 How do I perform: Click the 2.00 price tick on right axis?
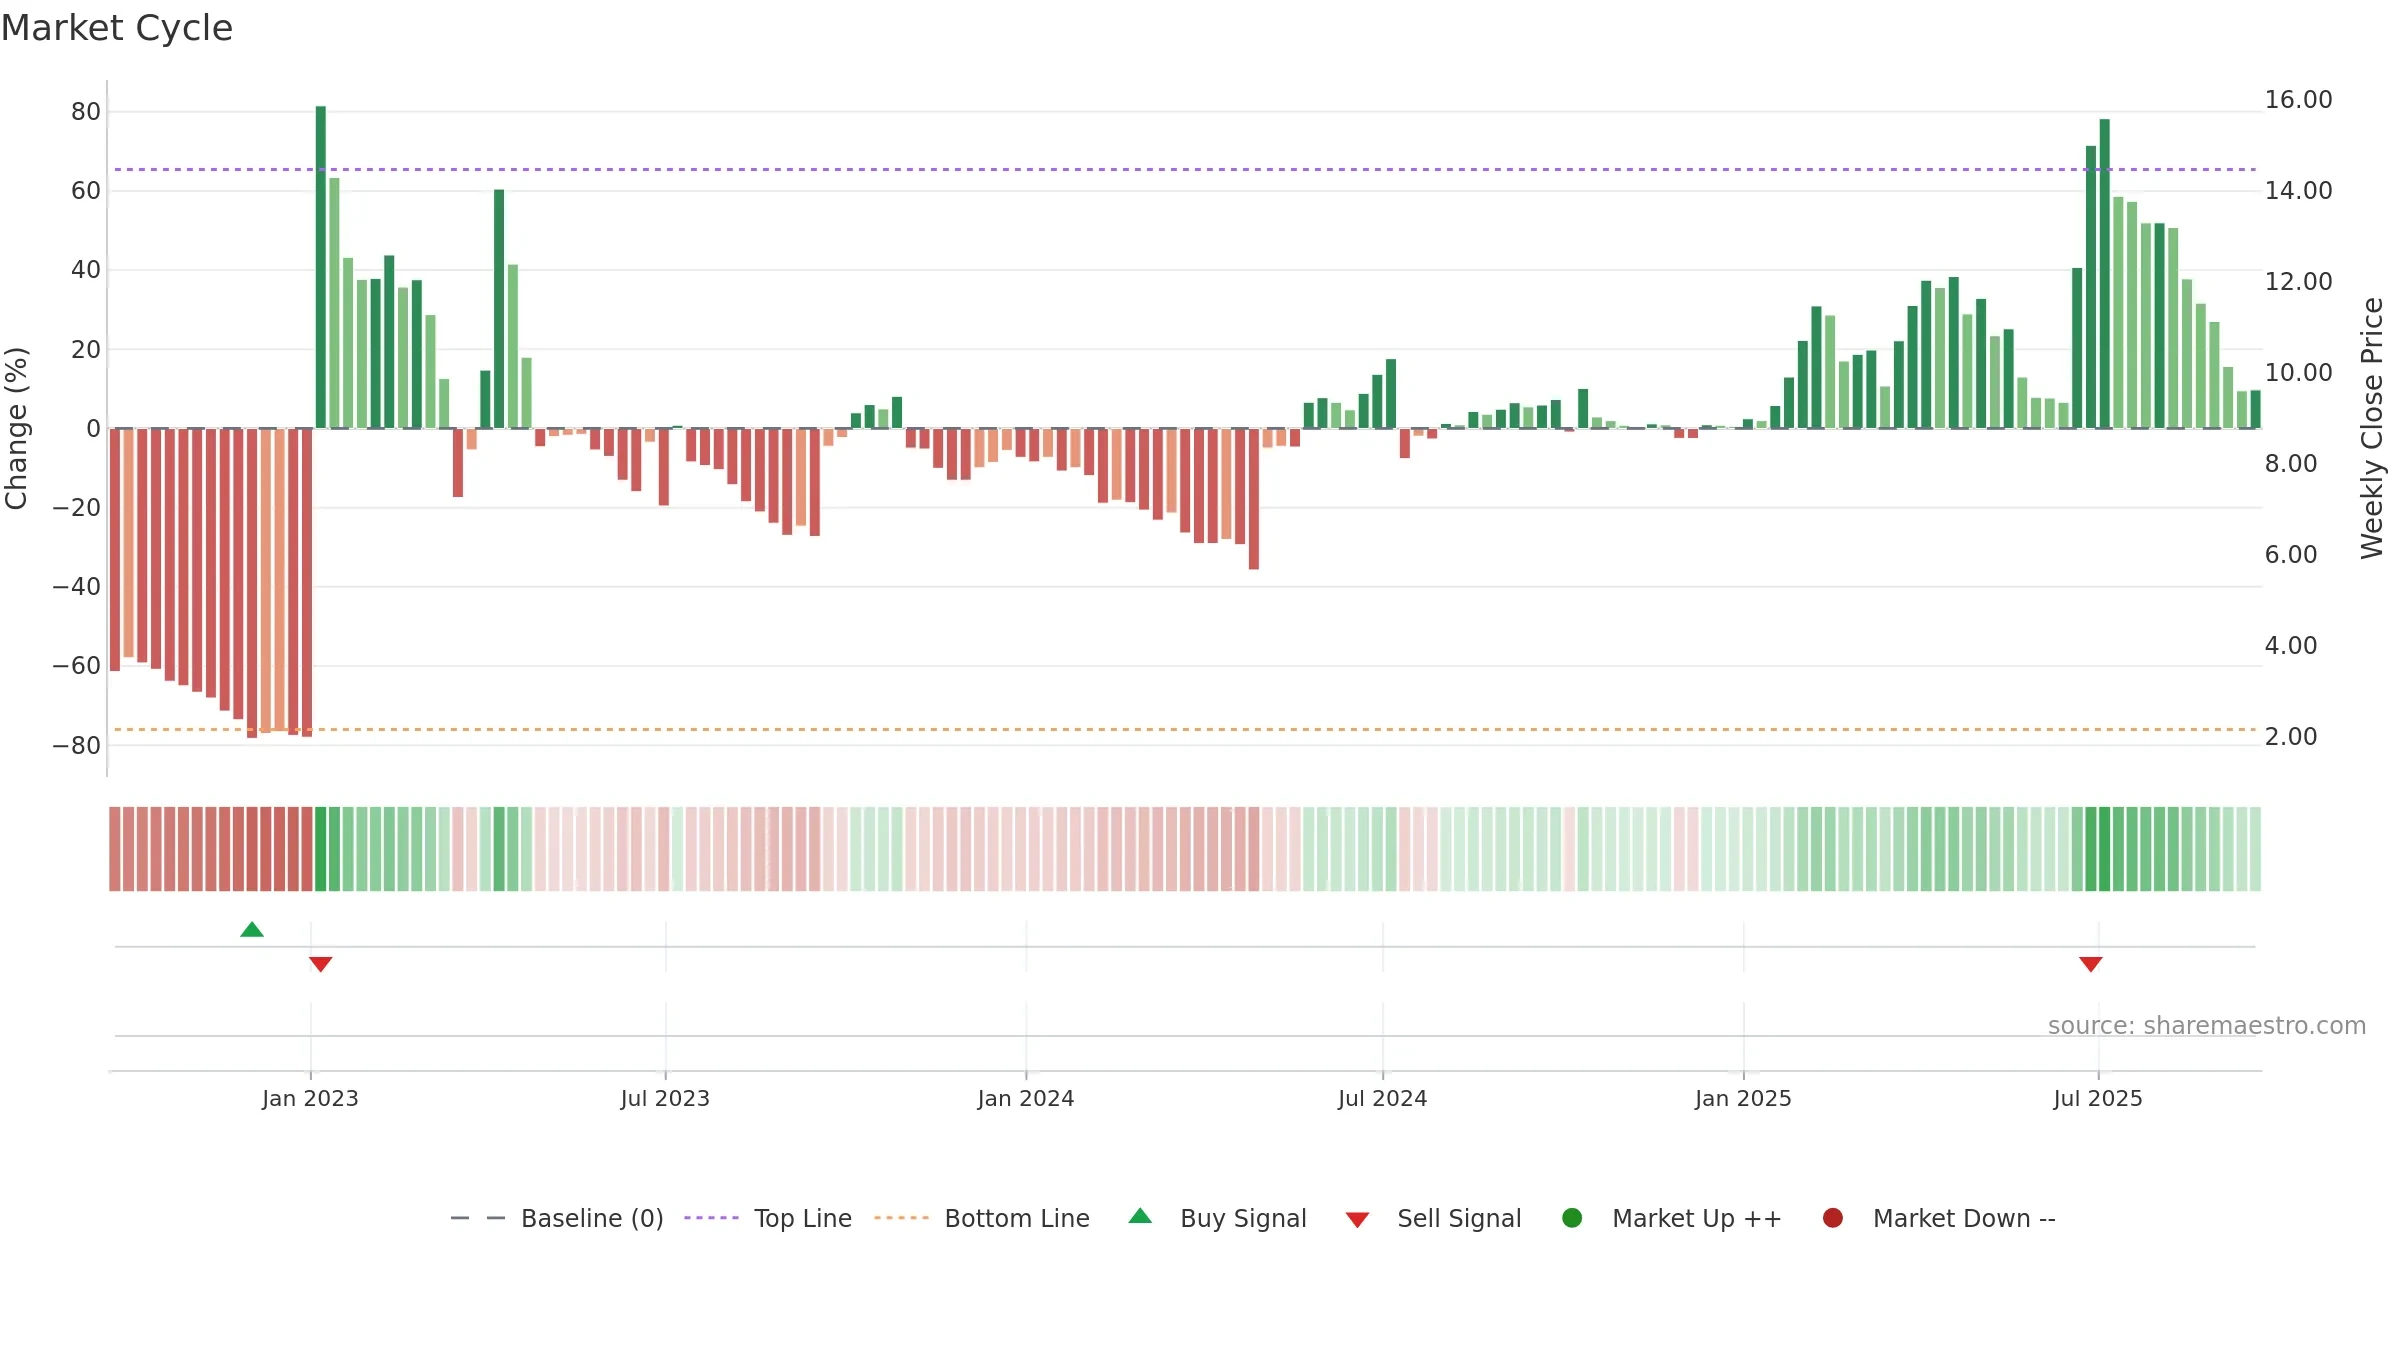pyautogui.click(x=2291, y=736)
